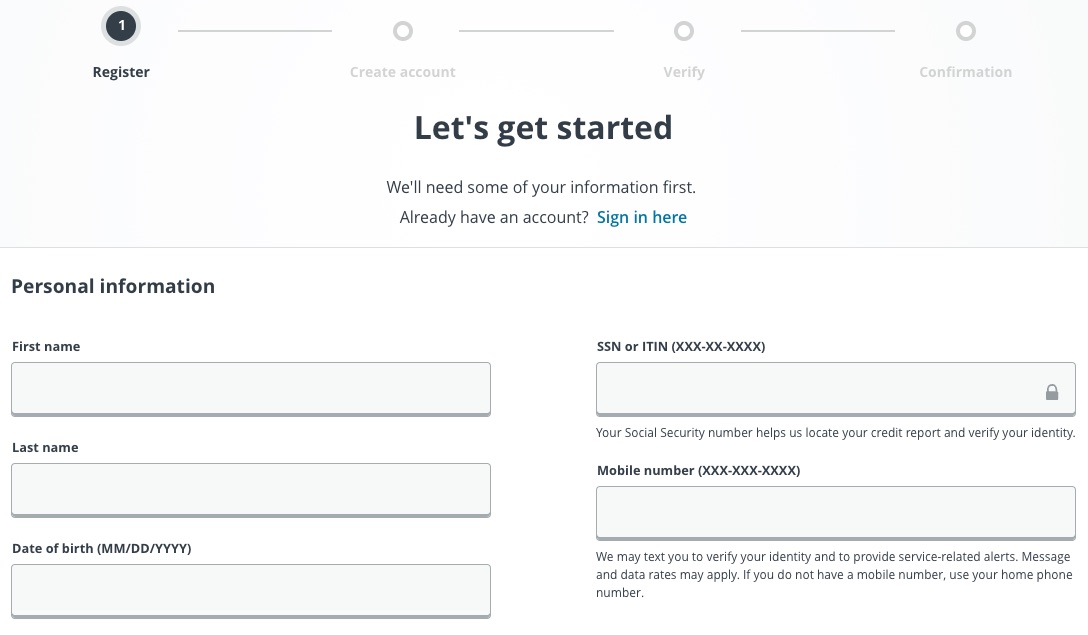Click the Date of birth input field
Image resolution: width=1088 pixels, height=635 pixels.
tap(250, 590)
